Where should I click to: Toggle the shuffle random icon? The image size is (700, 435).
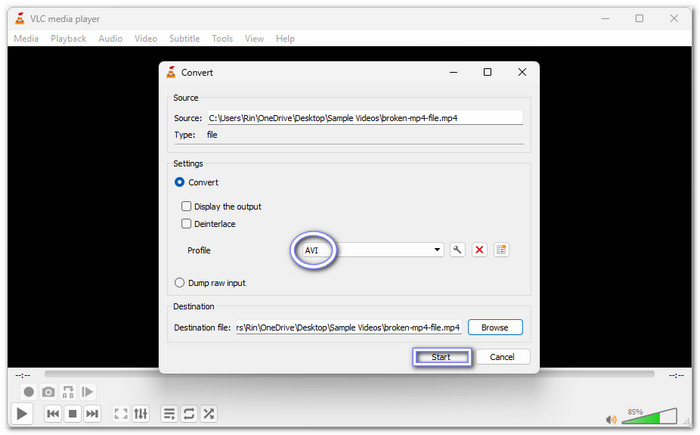point(208,414)
